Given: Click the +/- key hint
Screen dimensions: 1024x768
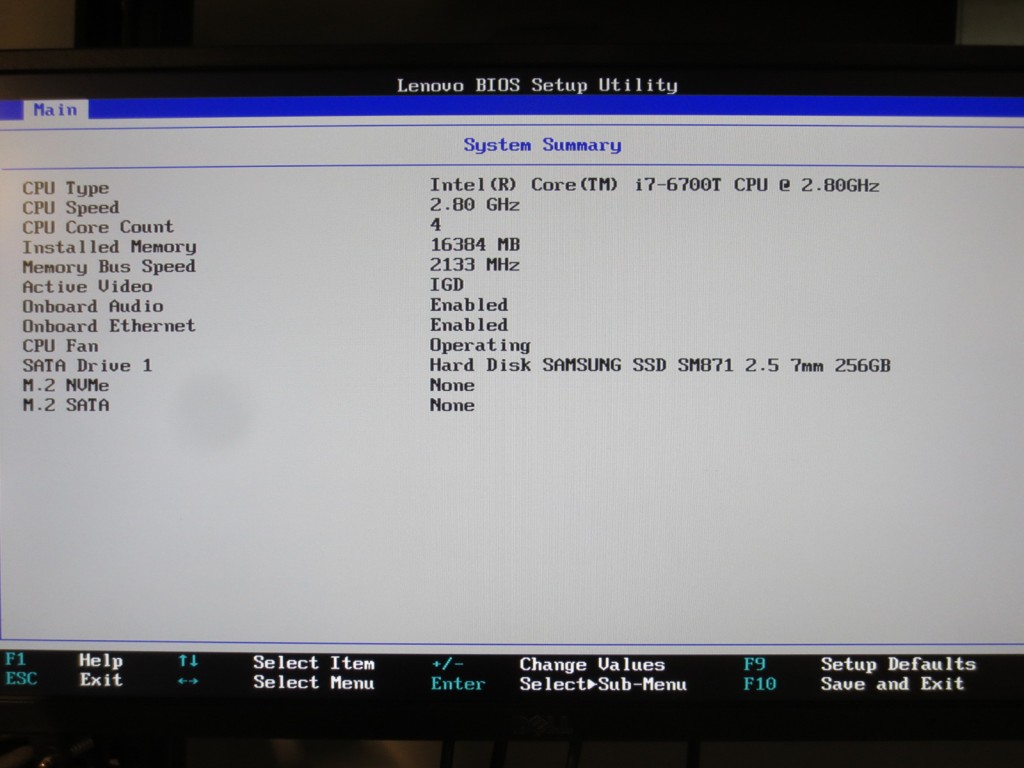Looking at the screenshot, I should [x=447, y=664].
